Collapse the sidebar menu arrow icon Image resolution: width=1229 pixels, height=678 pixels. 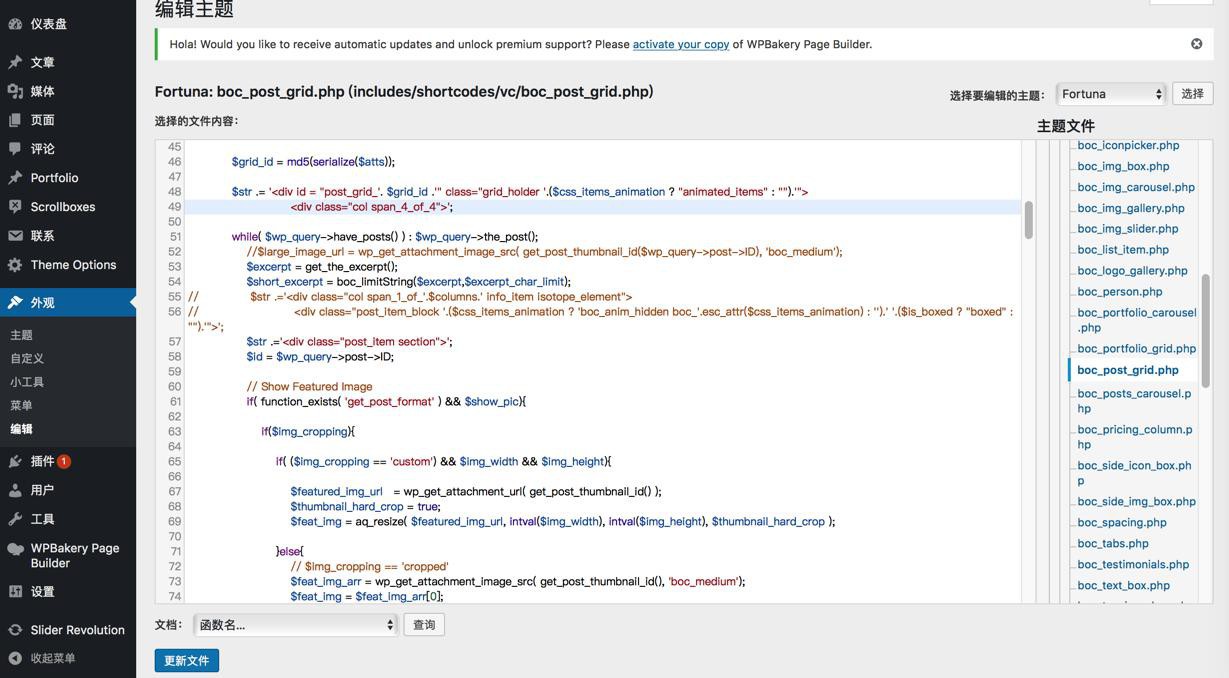tap(15, 658)
